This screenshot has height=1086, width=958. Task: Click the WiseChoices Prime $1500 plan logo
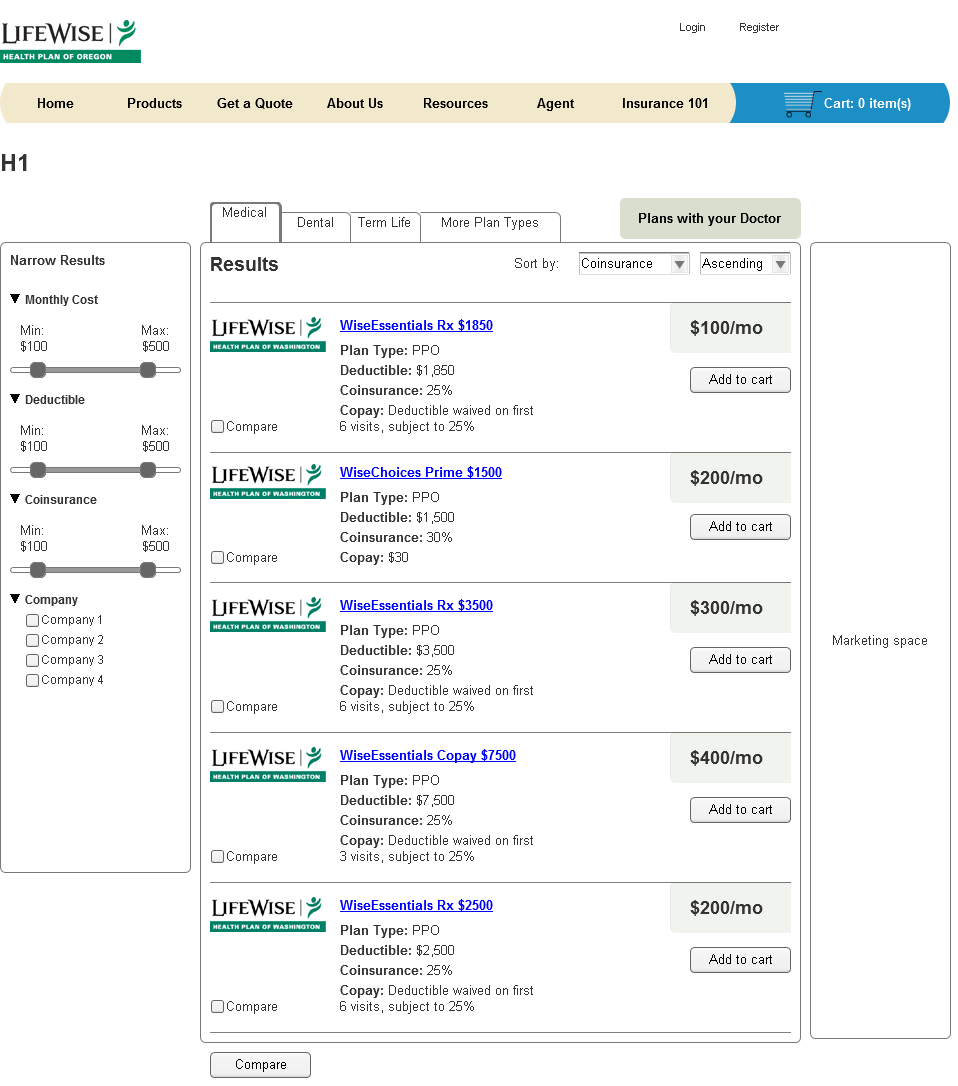tap(268, 481)
